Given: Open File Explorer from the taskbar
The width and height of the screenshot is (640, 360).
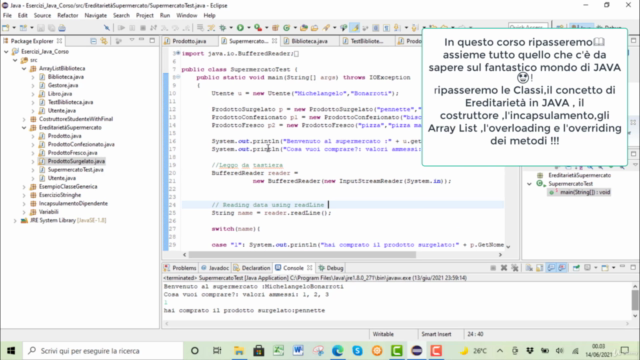Looking at the screenshot, I should coord(239,351).
